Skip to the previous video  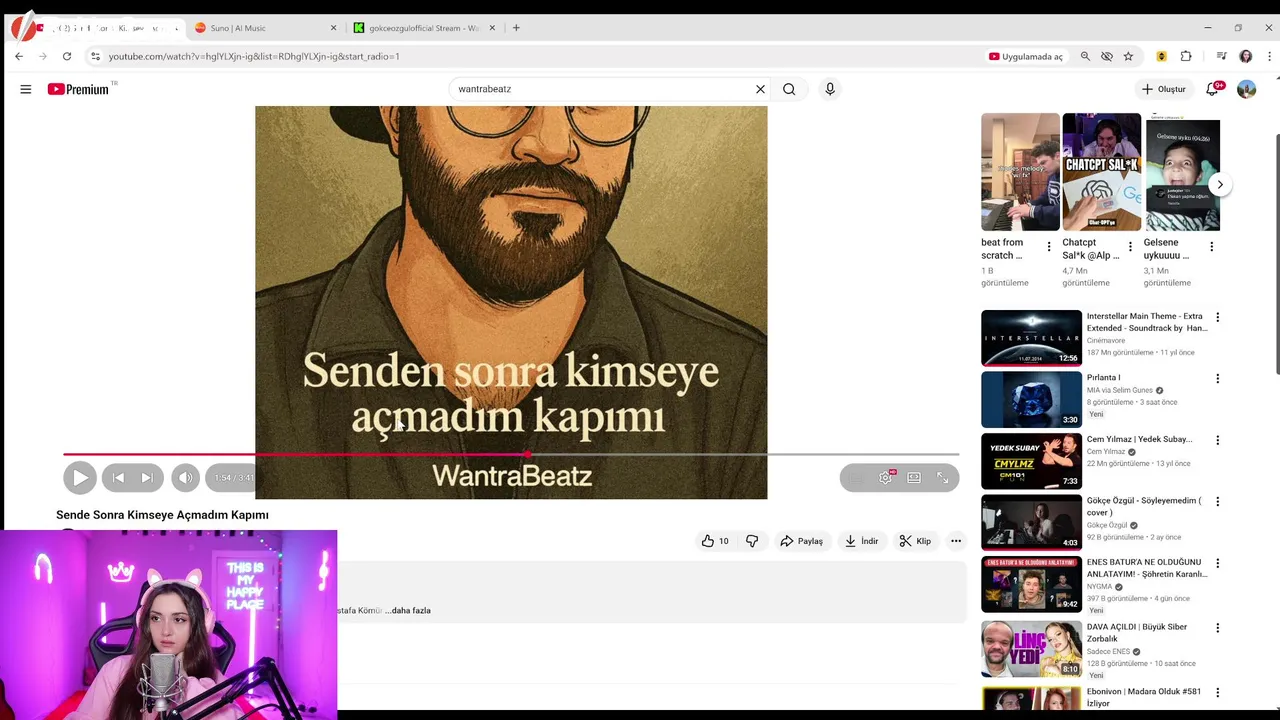click(118, 478)
